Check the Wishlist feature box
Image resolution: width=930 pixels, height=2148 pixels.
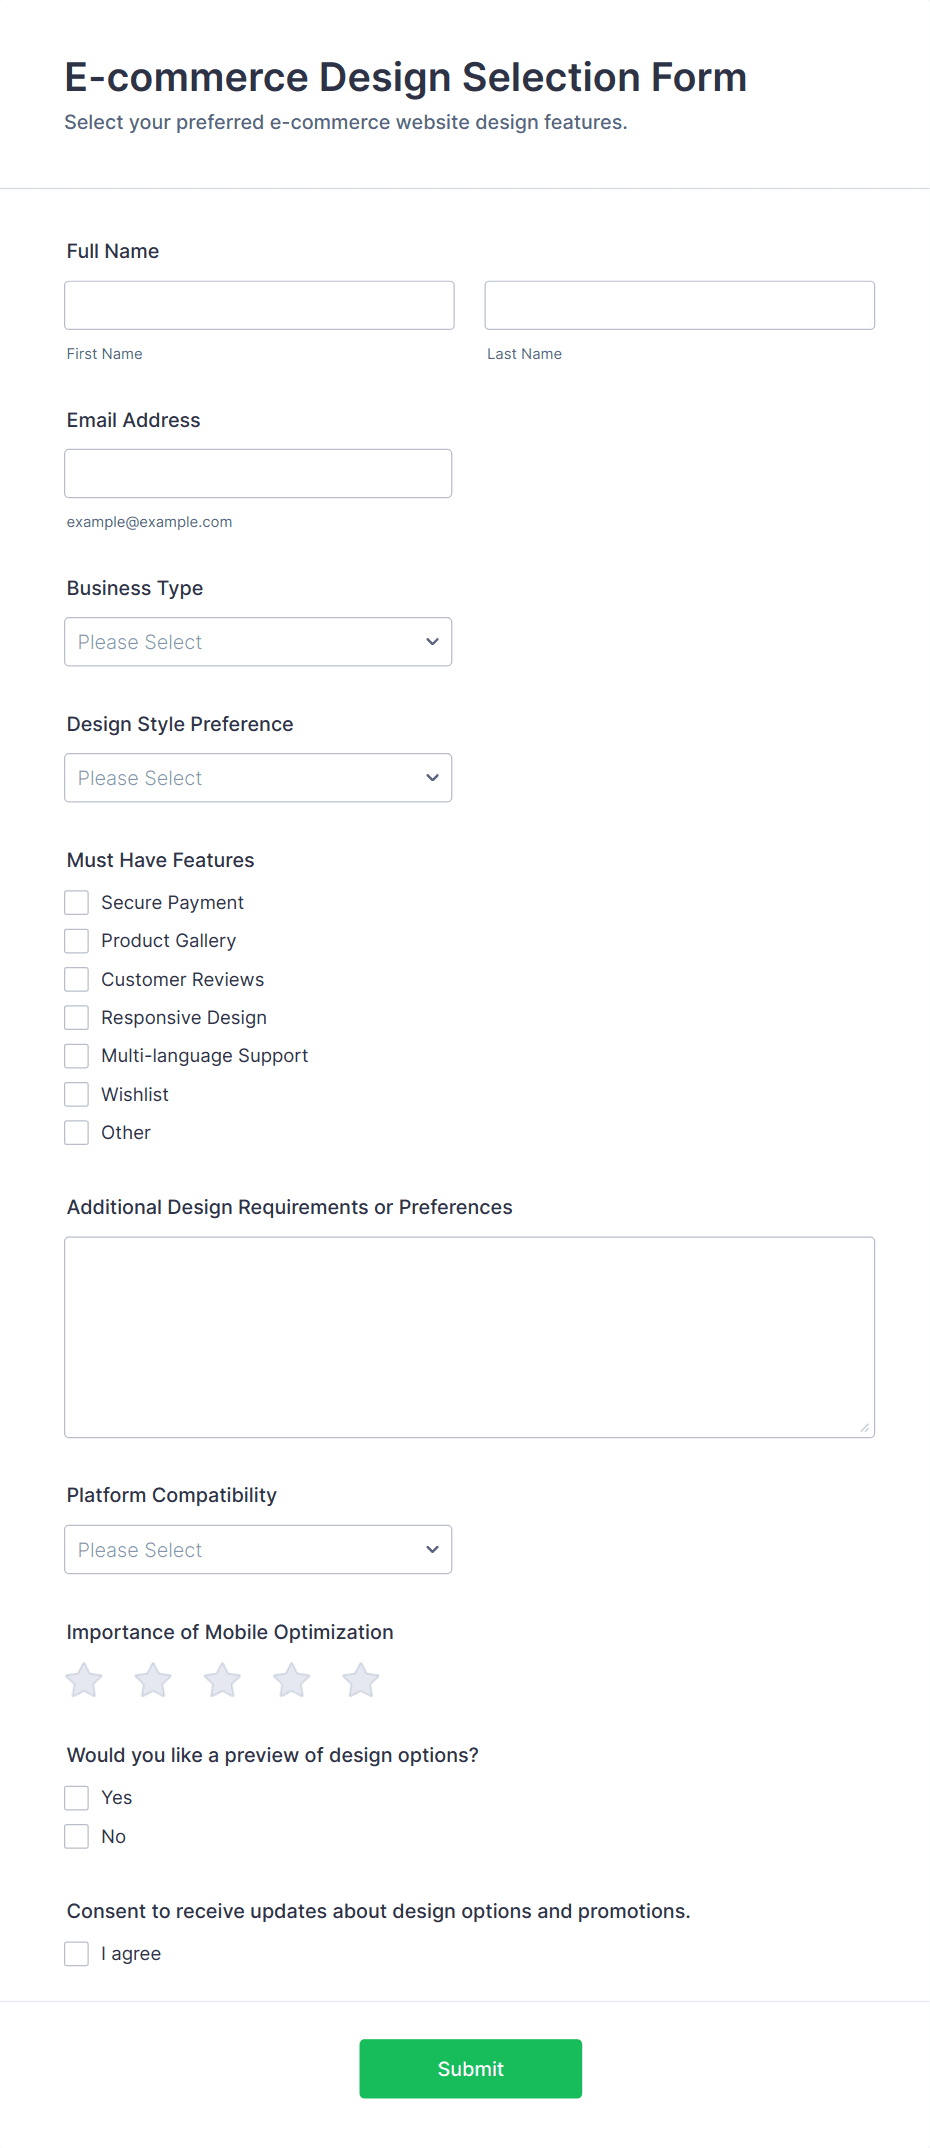pos(77,1094)
